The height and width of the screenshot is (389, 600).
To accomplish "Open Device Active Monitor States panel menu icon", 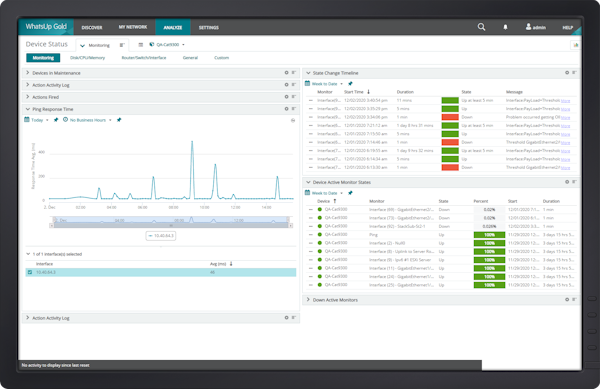I will pos(574,182).
